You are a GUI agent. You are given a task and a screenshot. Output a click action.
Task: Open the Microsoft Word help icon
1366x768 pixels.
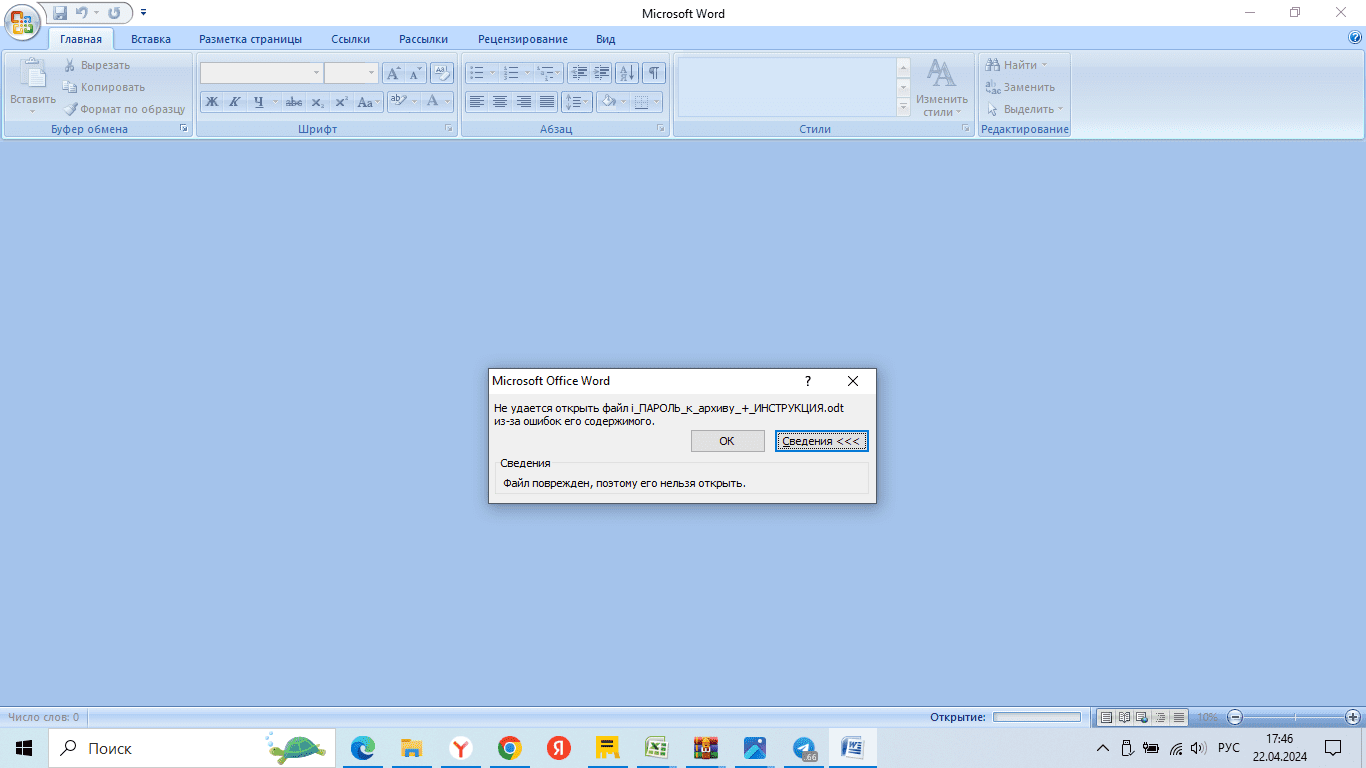tap(1355, 38)
